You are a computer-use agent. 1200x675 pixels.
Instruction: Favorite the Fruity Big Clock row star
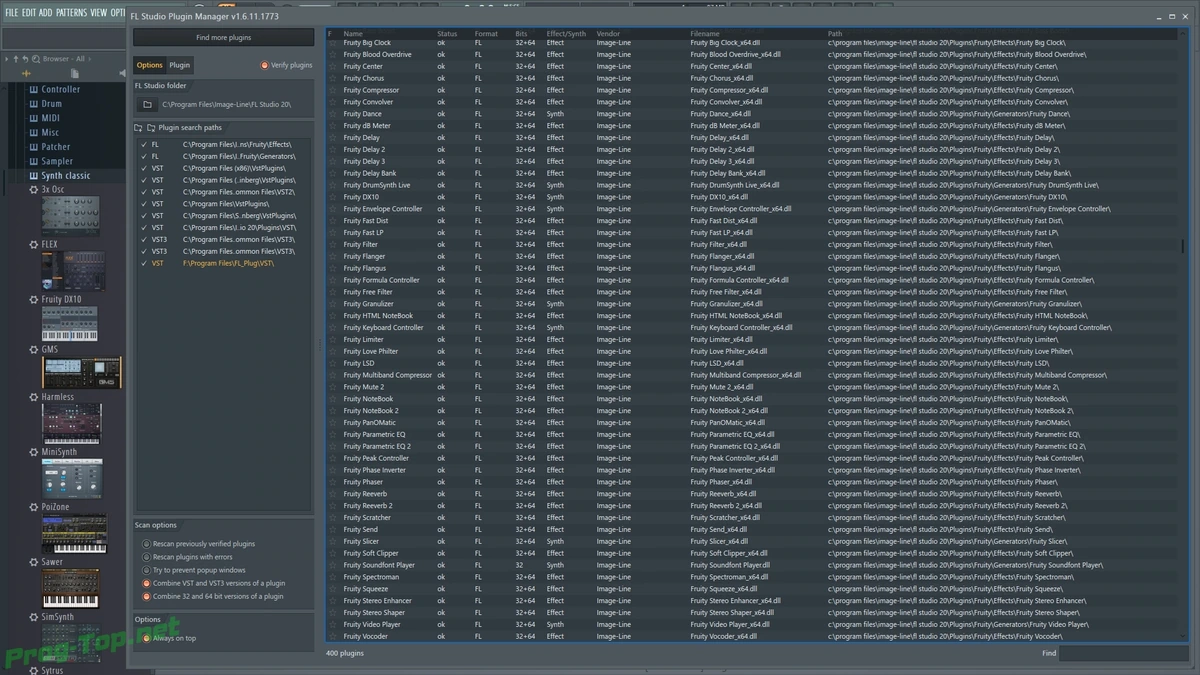coord(333,43)
